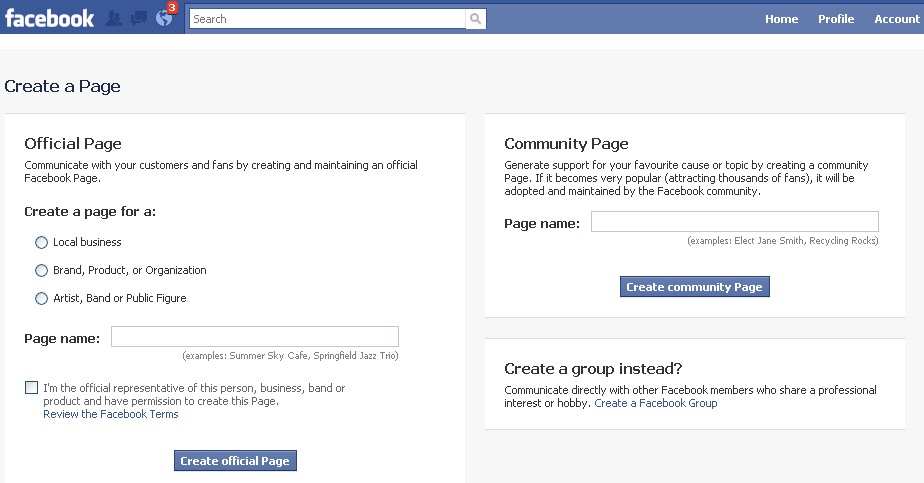Open the messages icon
The height and width of the screenshot is (483, 924).
[139, 18]
